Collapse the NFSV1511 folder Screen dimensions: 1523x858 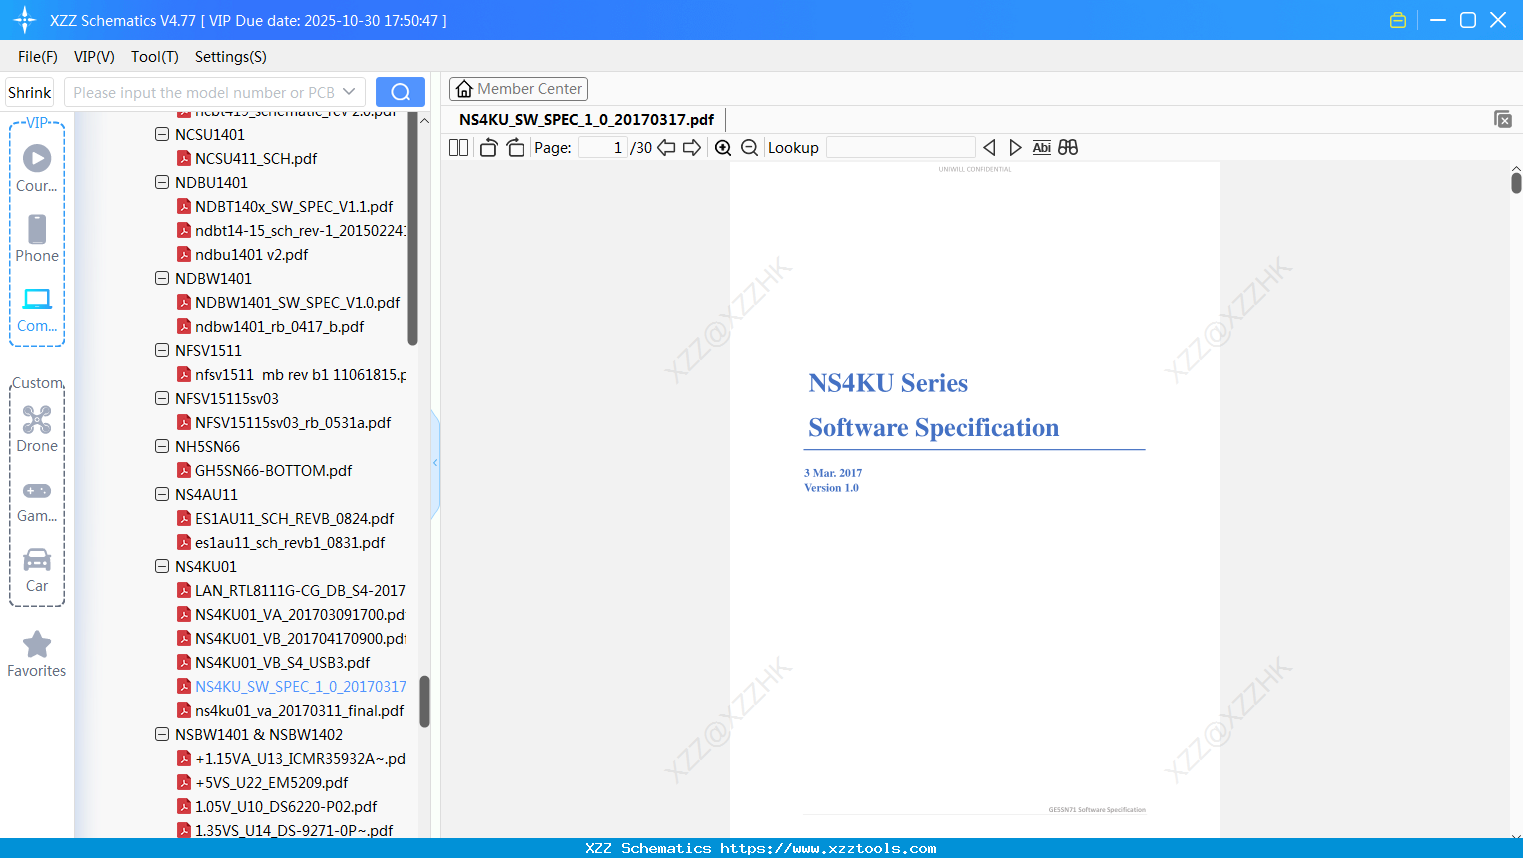pos(162,350)
